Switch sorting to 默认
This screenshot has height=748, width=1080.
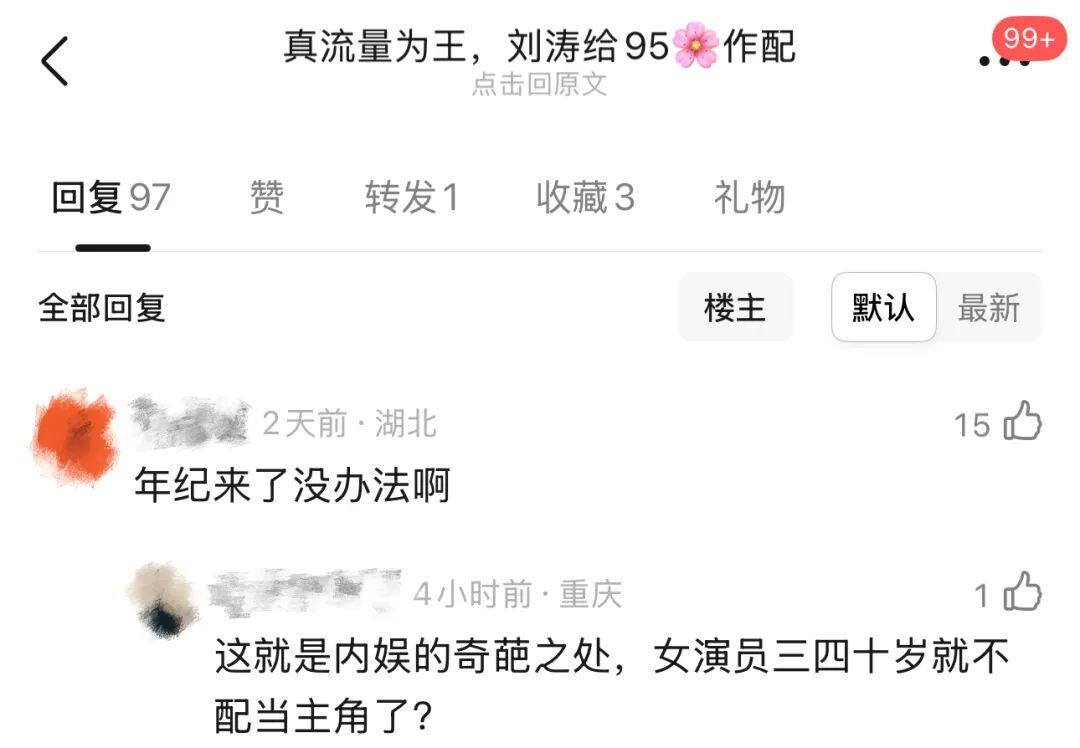[x=884, y=307]
